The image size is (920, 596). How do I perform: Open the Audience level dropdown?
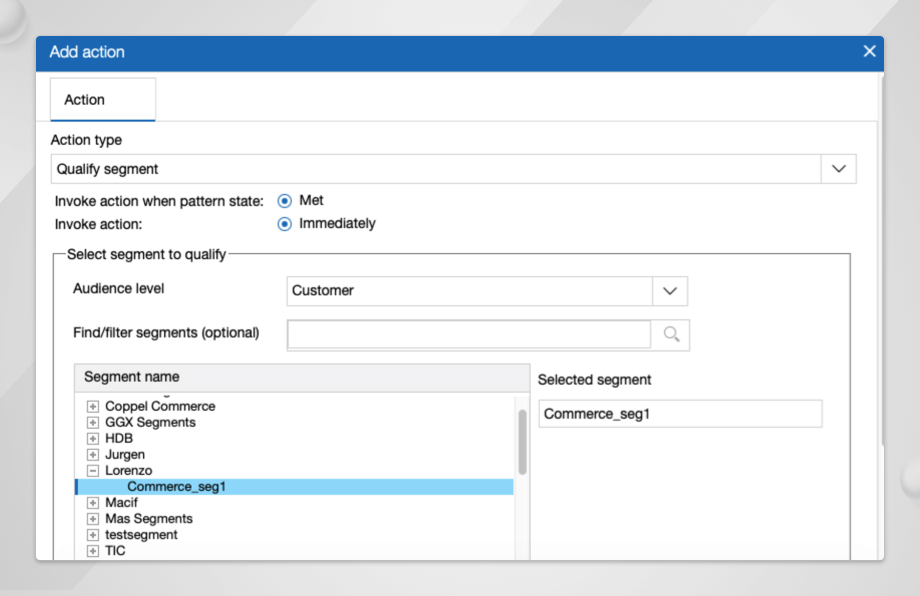670,291
